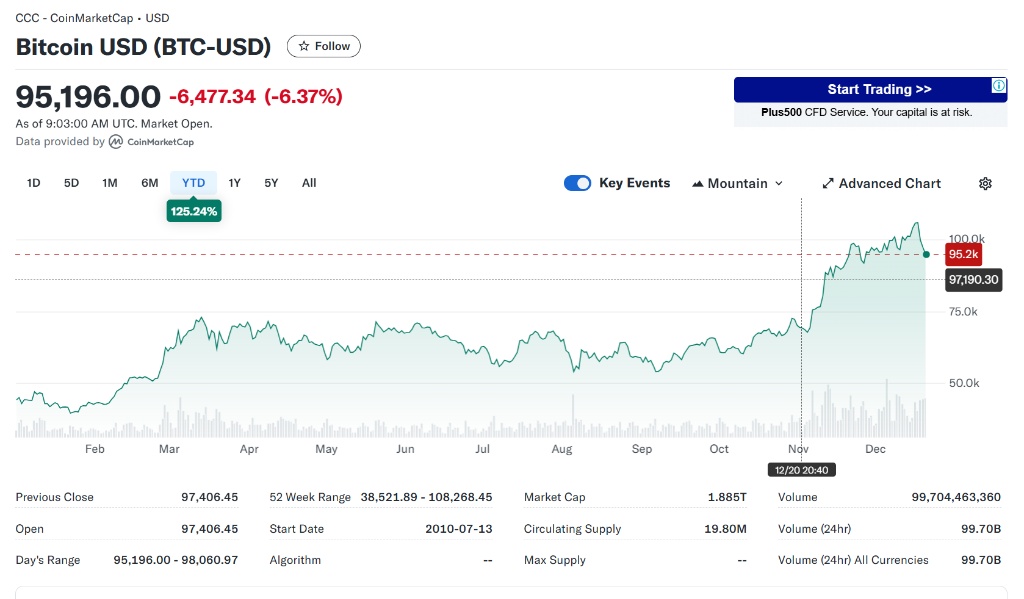Switch to the 1M range
Screen dimensions: 1024x599
[x=110, y=183]
